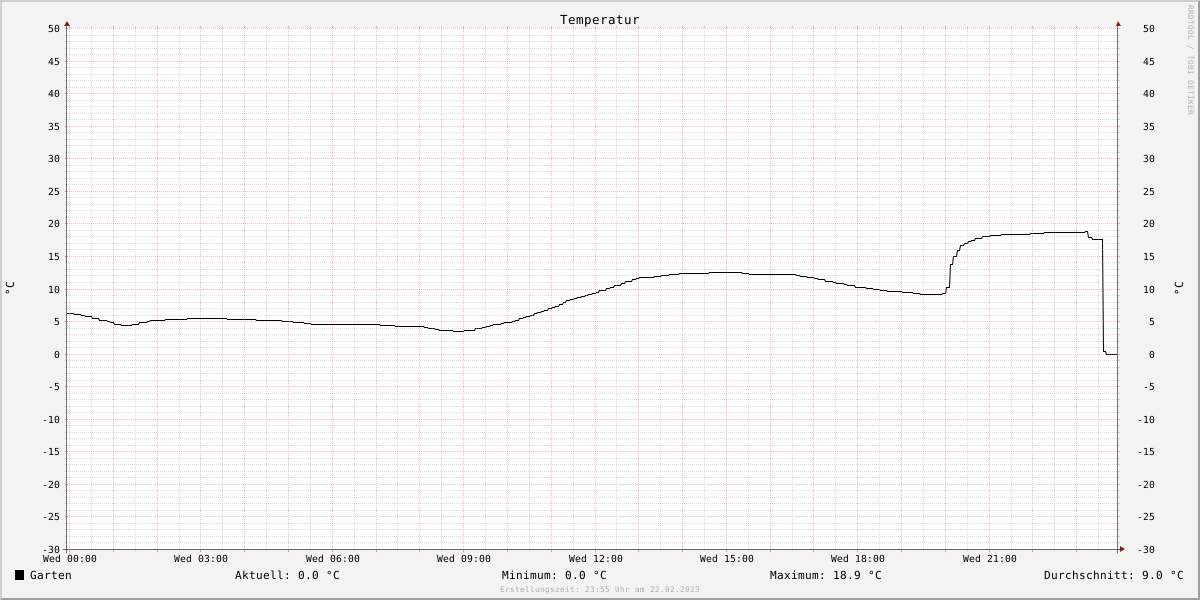Image resolution: width=1200 pixels, height=600 pixels.
Task: Click the Erstellungszeit timestamp text
Action: click(600, 589)
